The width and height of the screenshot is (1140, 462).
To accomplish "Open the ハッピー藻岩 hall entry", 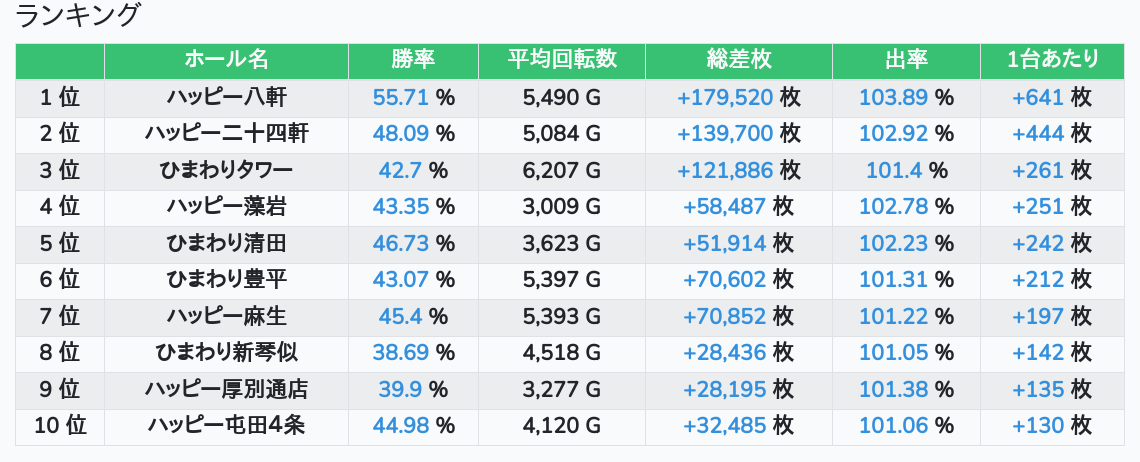I will pyautogui.click(x=226, y=207).
